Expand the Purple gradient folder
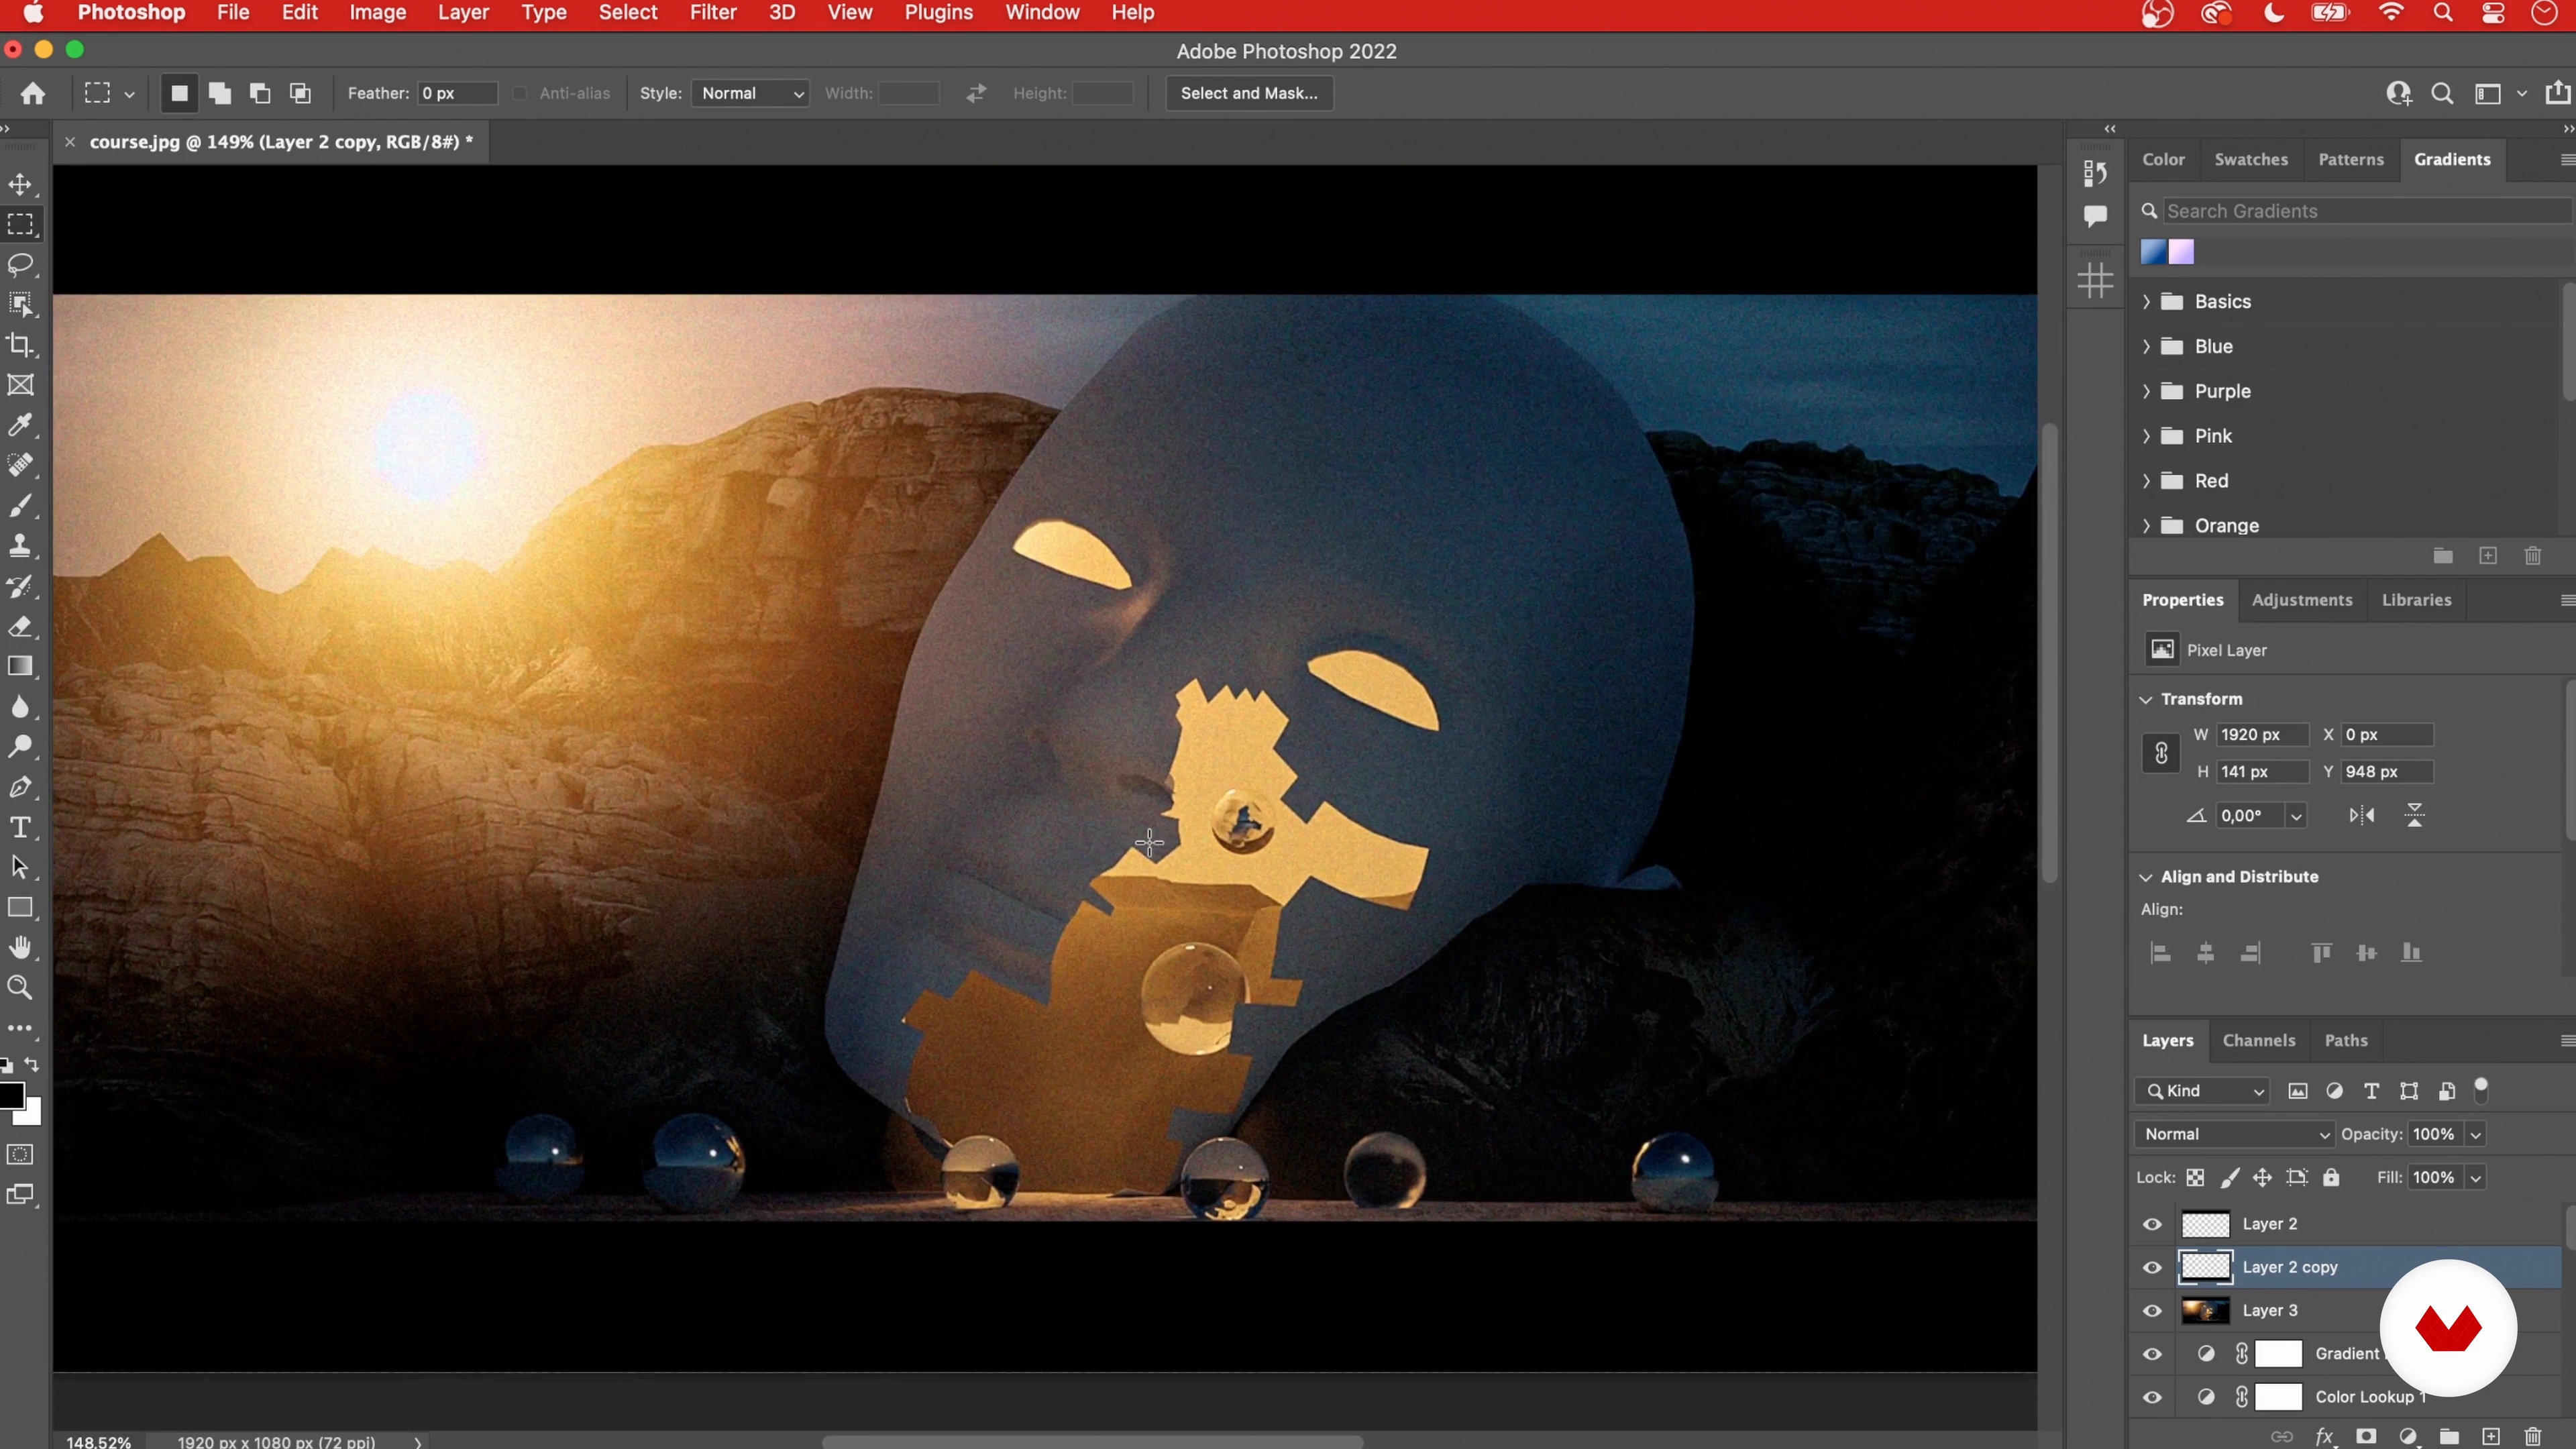Viewport: 2576px width, 1449px height. [2146, 391]
